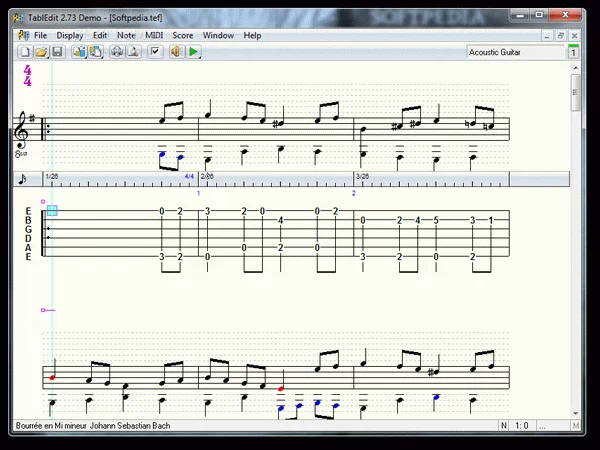The width and height of the screenshot is (600, 450).
Task: Click the G string label
Action: pyautogui.click(x=28, y=230)
